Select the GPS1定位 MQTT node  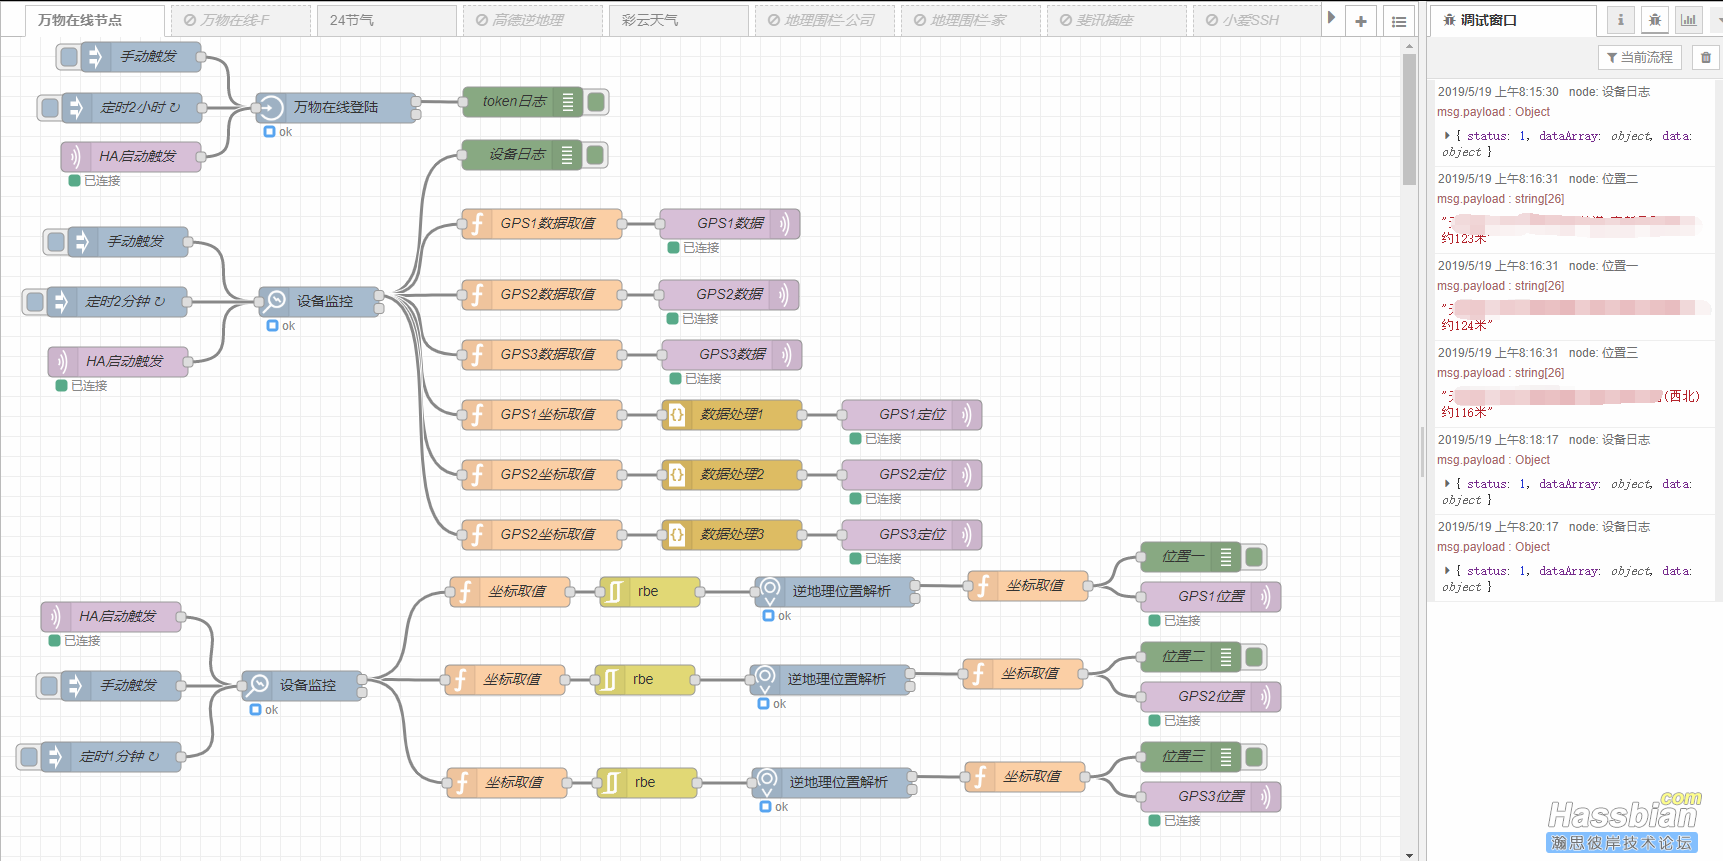(912, 414)
